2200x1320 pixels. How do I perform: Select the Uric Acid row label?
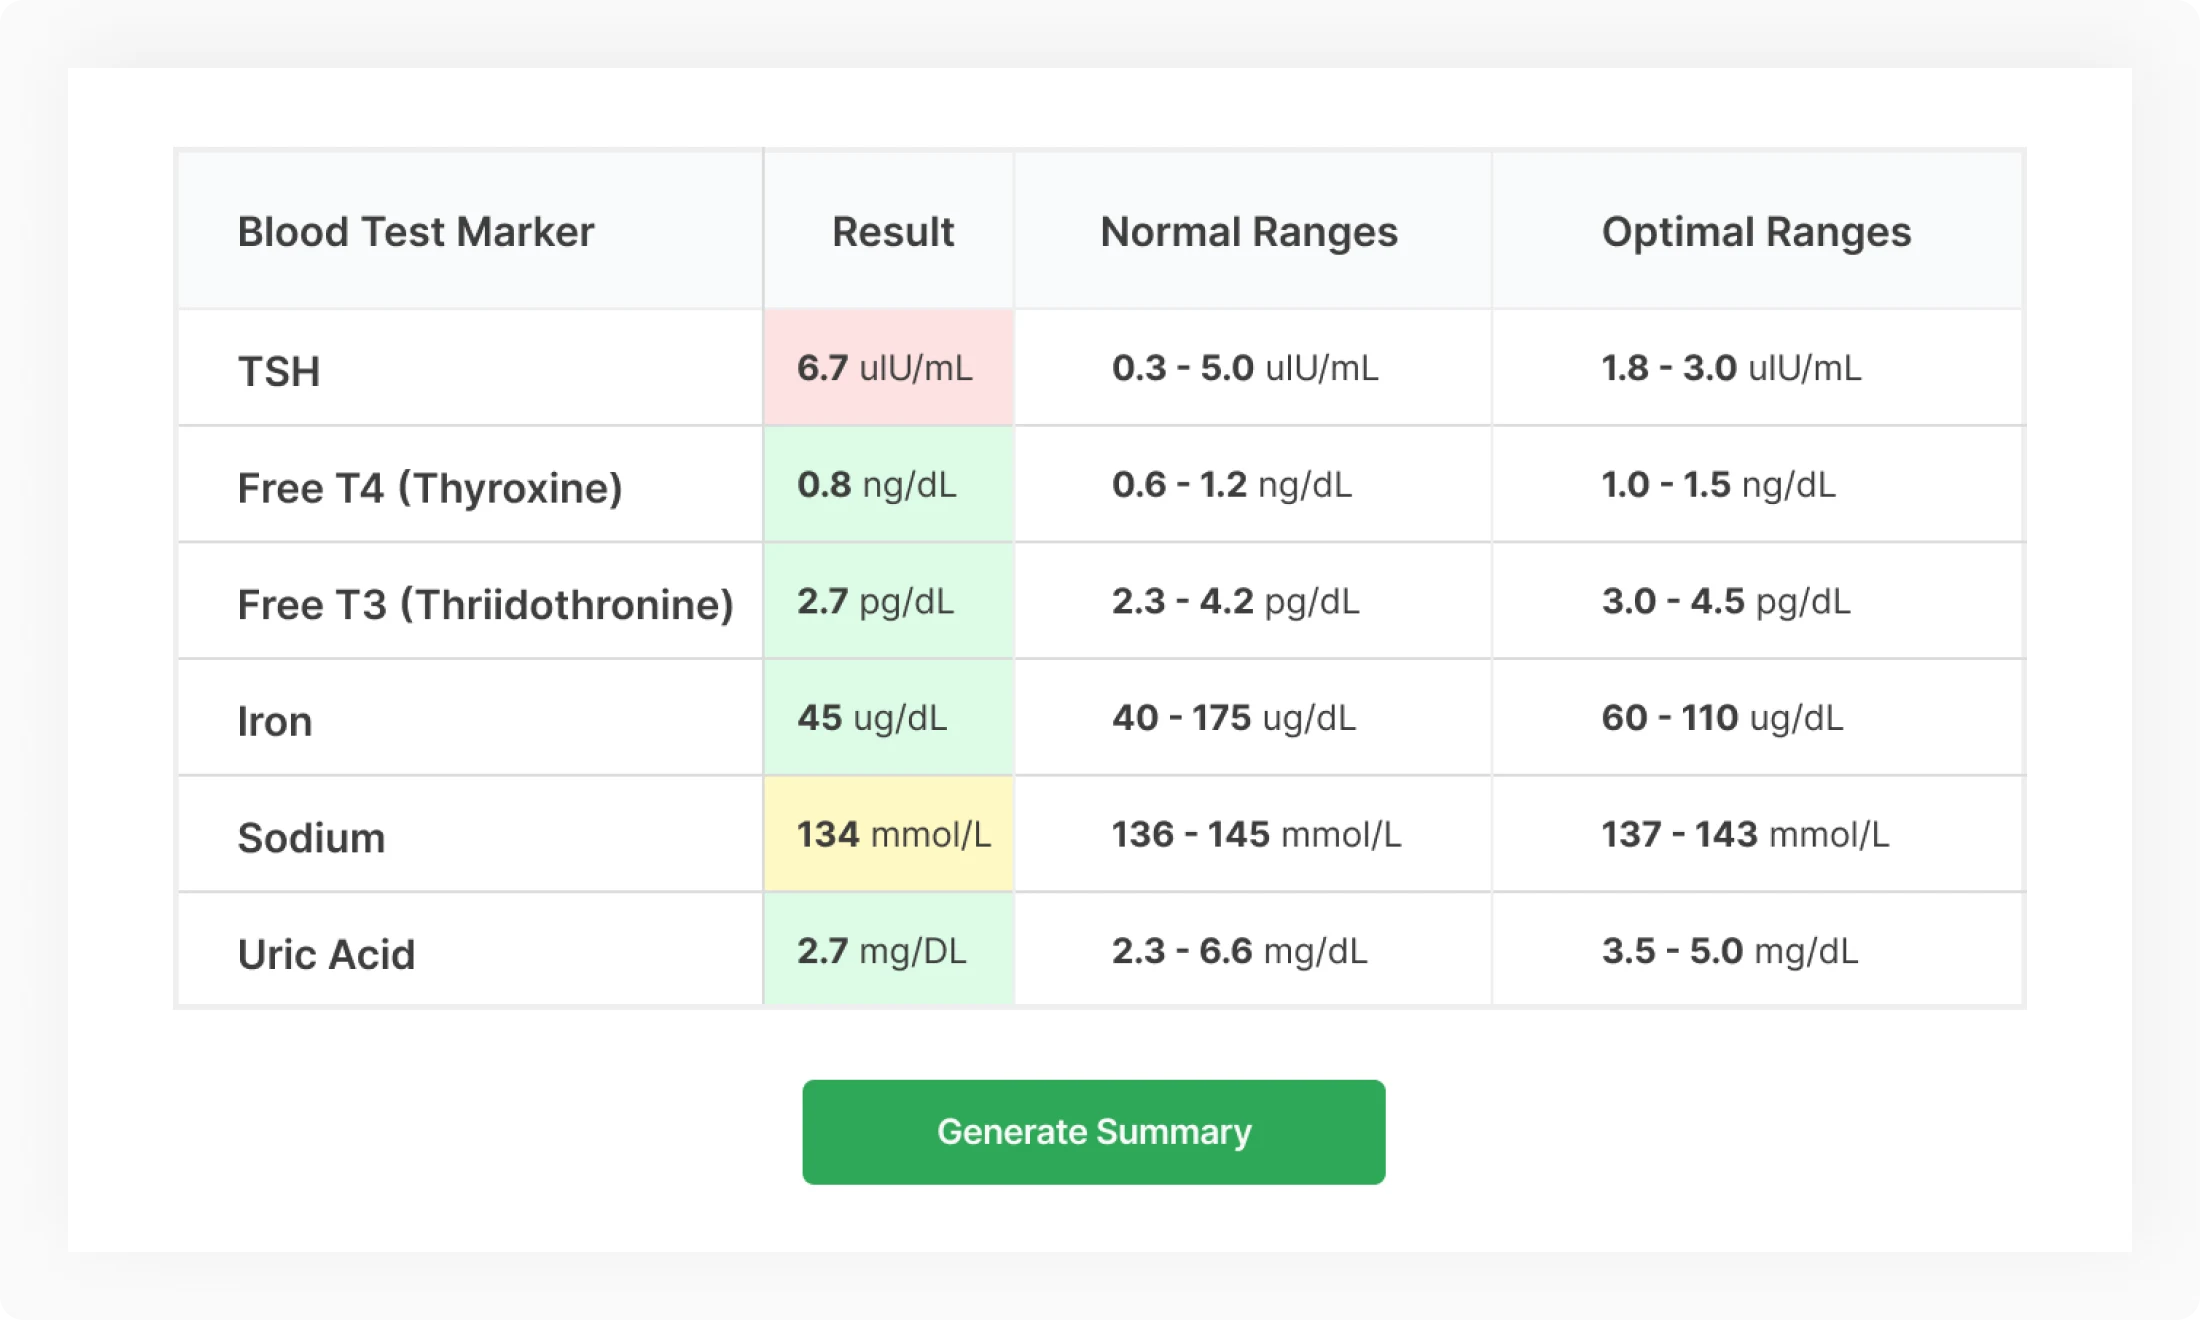click(326, 954)
